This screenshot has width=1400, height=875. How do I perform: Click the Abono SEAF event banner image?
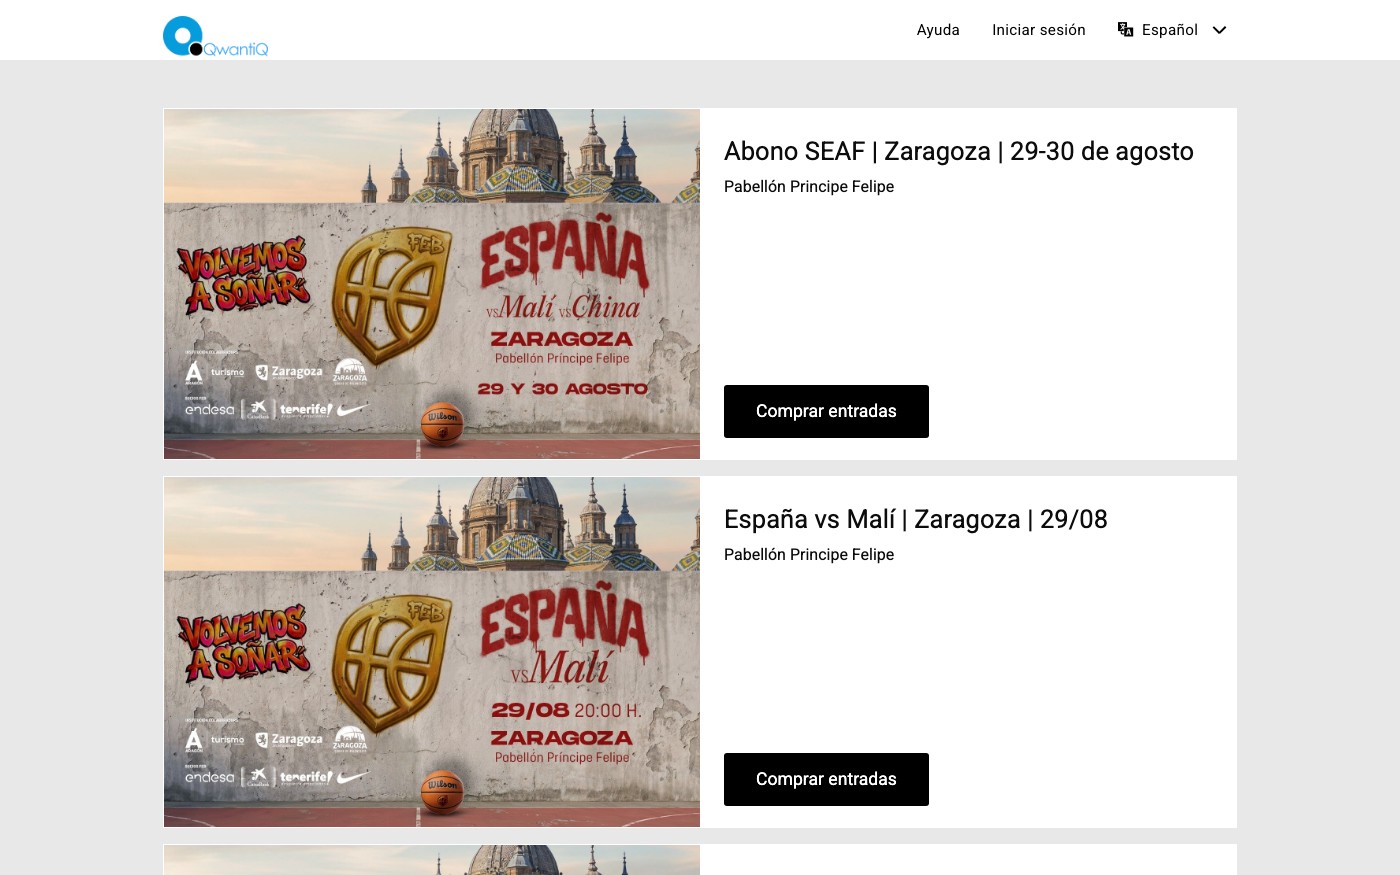coord(432,284)
